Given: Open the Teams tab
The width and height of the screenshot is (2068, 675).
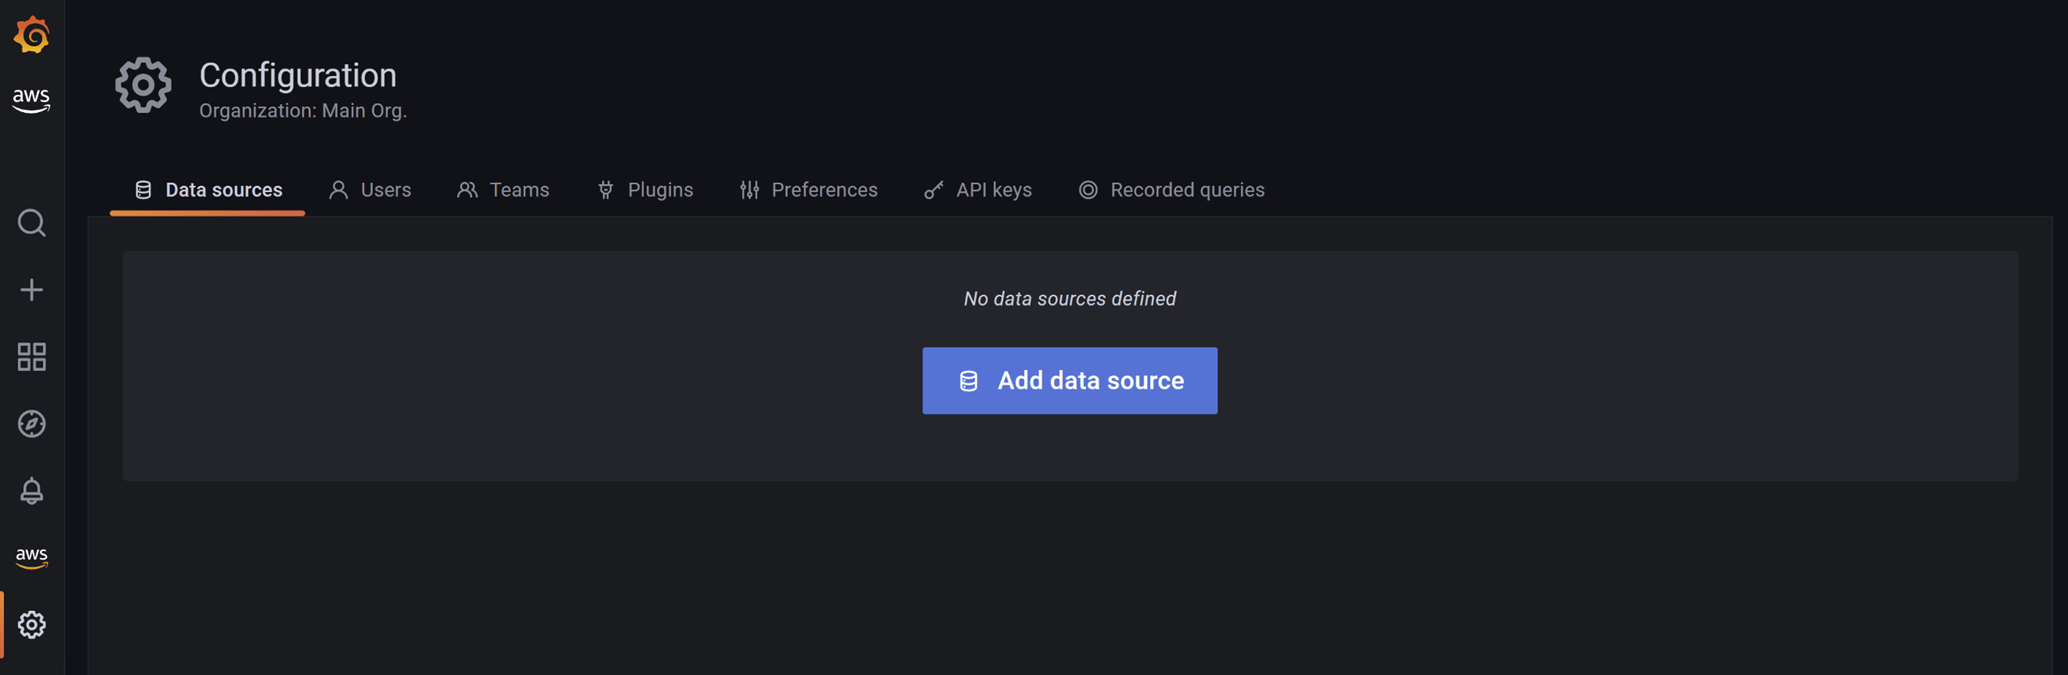Looking at the screenshot, I should tap(503, 190).
